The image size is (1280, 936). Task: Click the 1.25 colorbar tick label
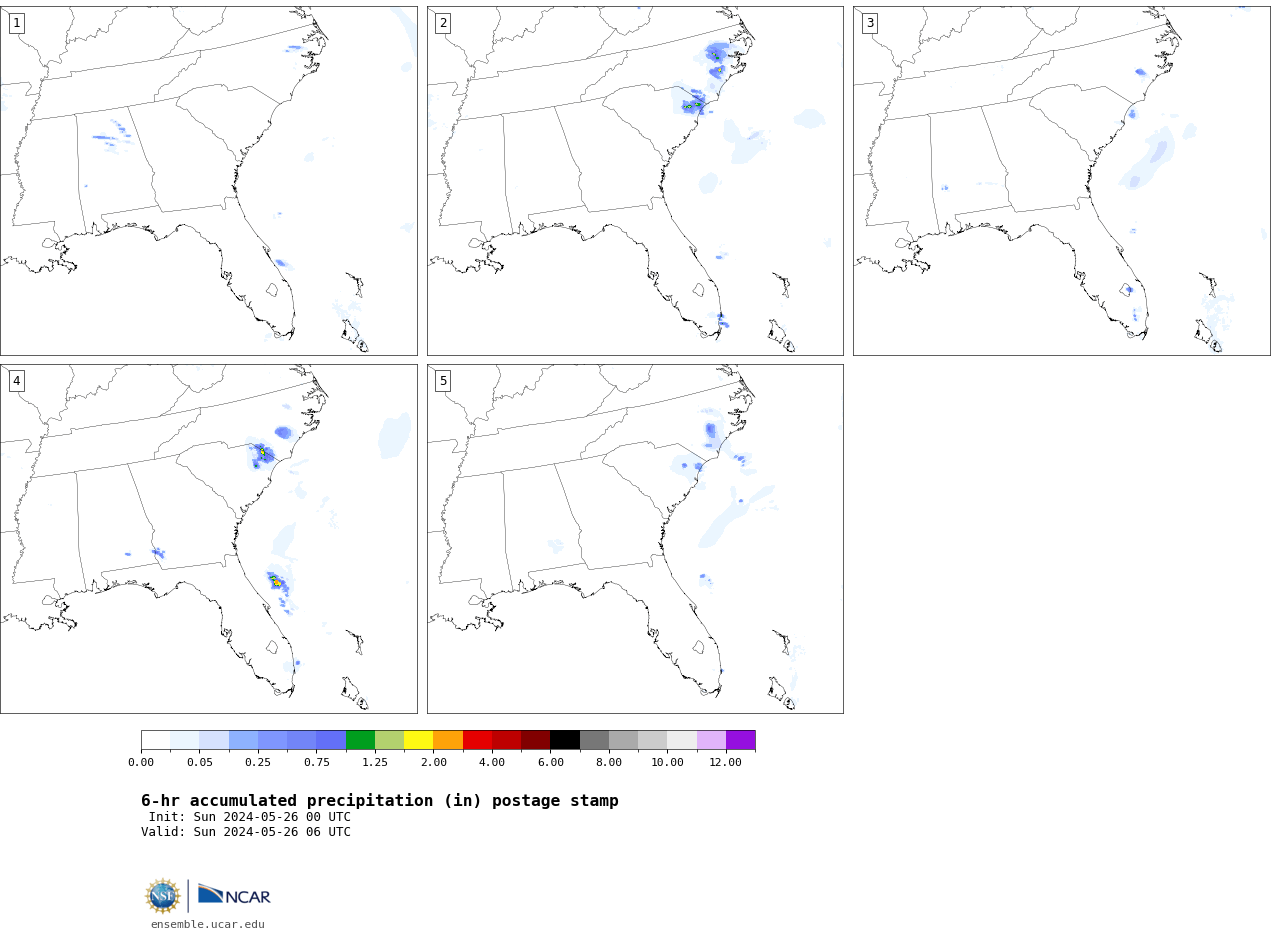(x=375, y=762)
